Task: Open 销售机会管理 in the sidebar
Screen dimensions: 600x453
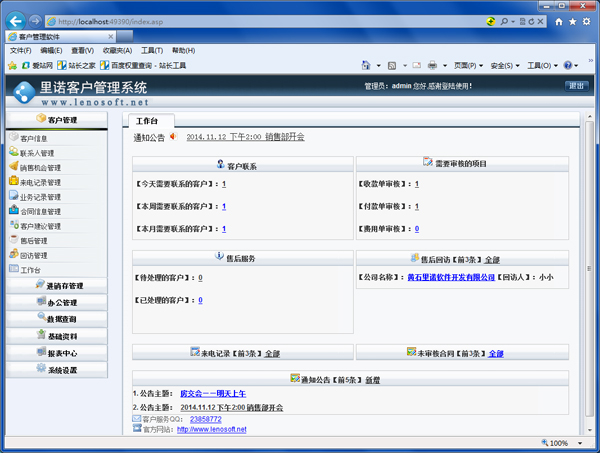Action: point(40,168)
